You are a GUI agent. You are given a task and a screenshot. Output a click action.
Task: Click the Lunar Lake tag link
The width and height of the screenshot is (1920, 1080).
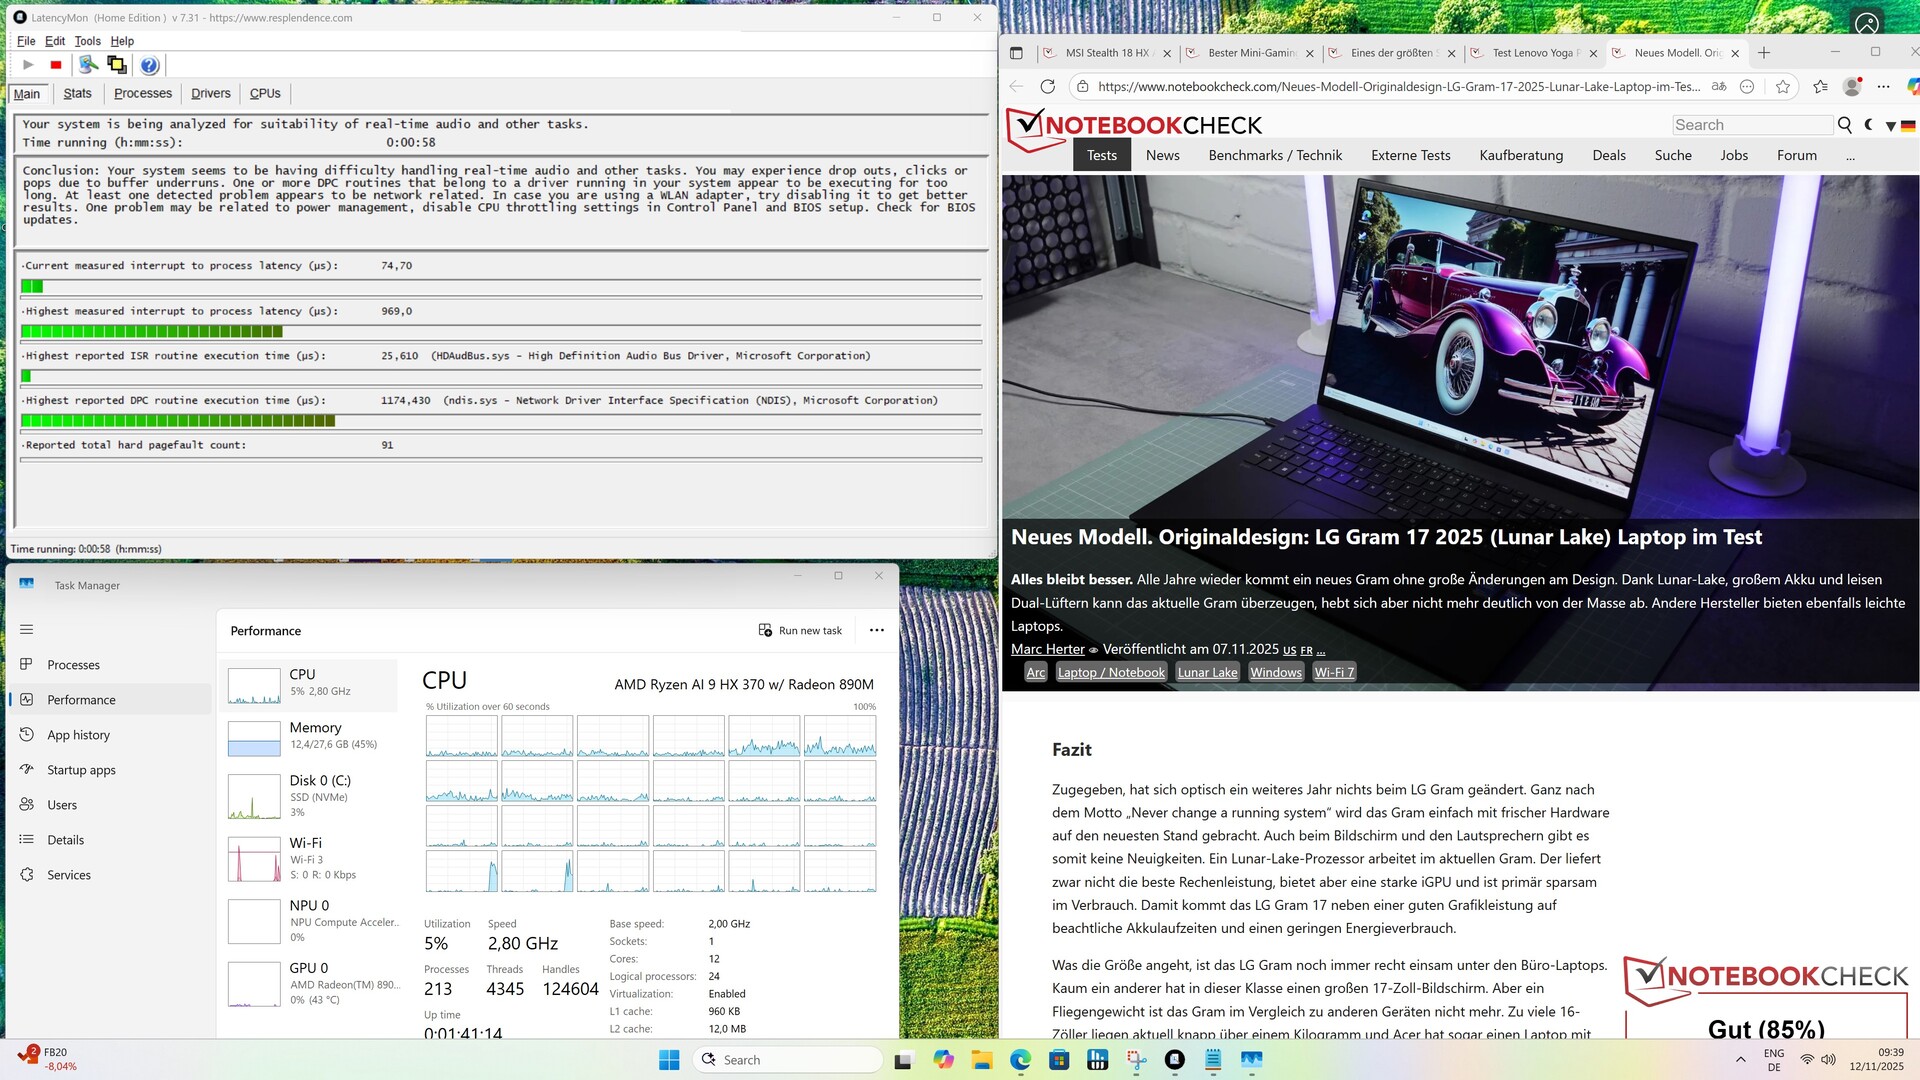pos(1207,673)
